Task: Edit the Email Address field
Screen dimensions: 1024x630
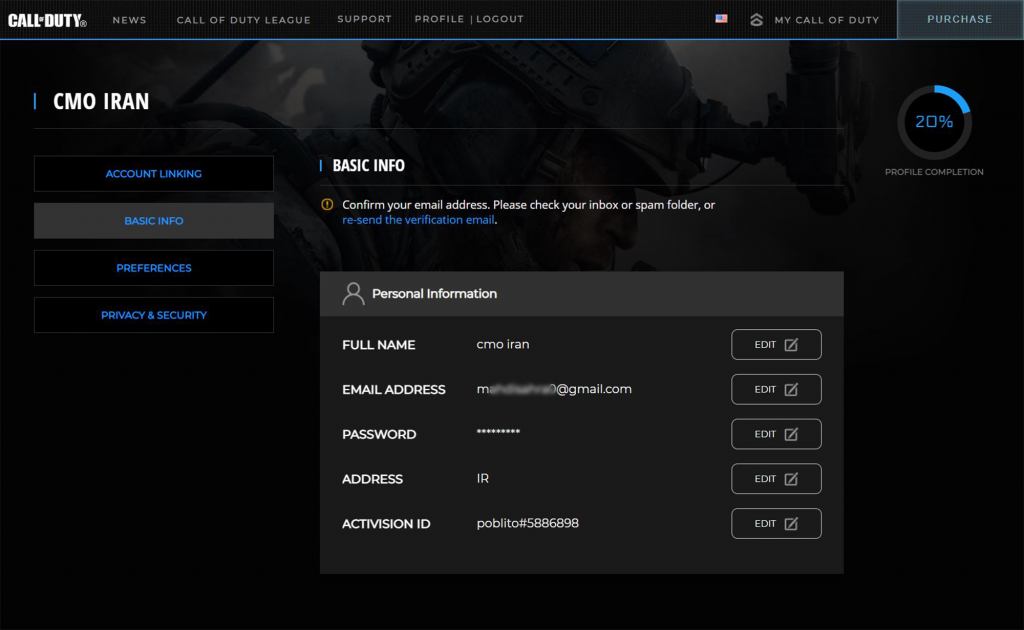Action: pyautogui.click(x=776, y=390)
